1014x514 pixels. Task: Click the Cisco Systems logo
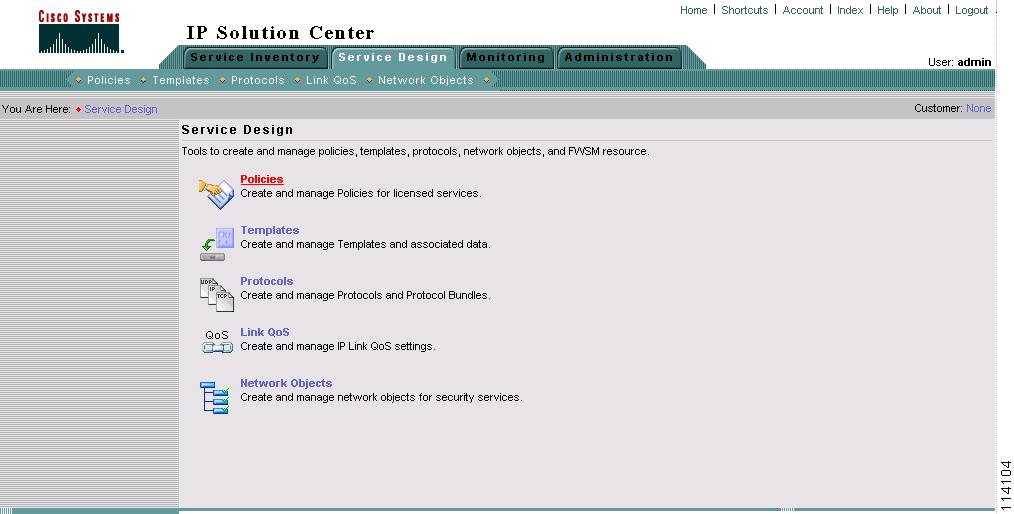tap(80, 32)
